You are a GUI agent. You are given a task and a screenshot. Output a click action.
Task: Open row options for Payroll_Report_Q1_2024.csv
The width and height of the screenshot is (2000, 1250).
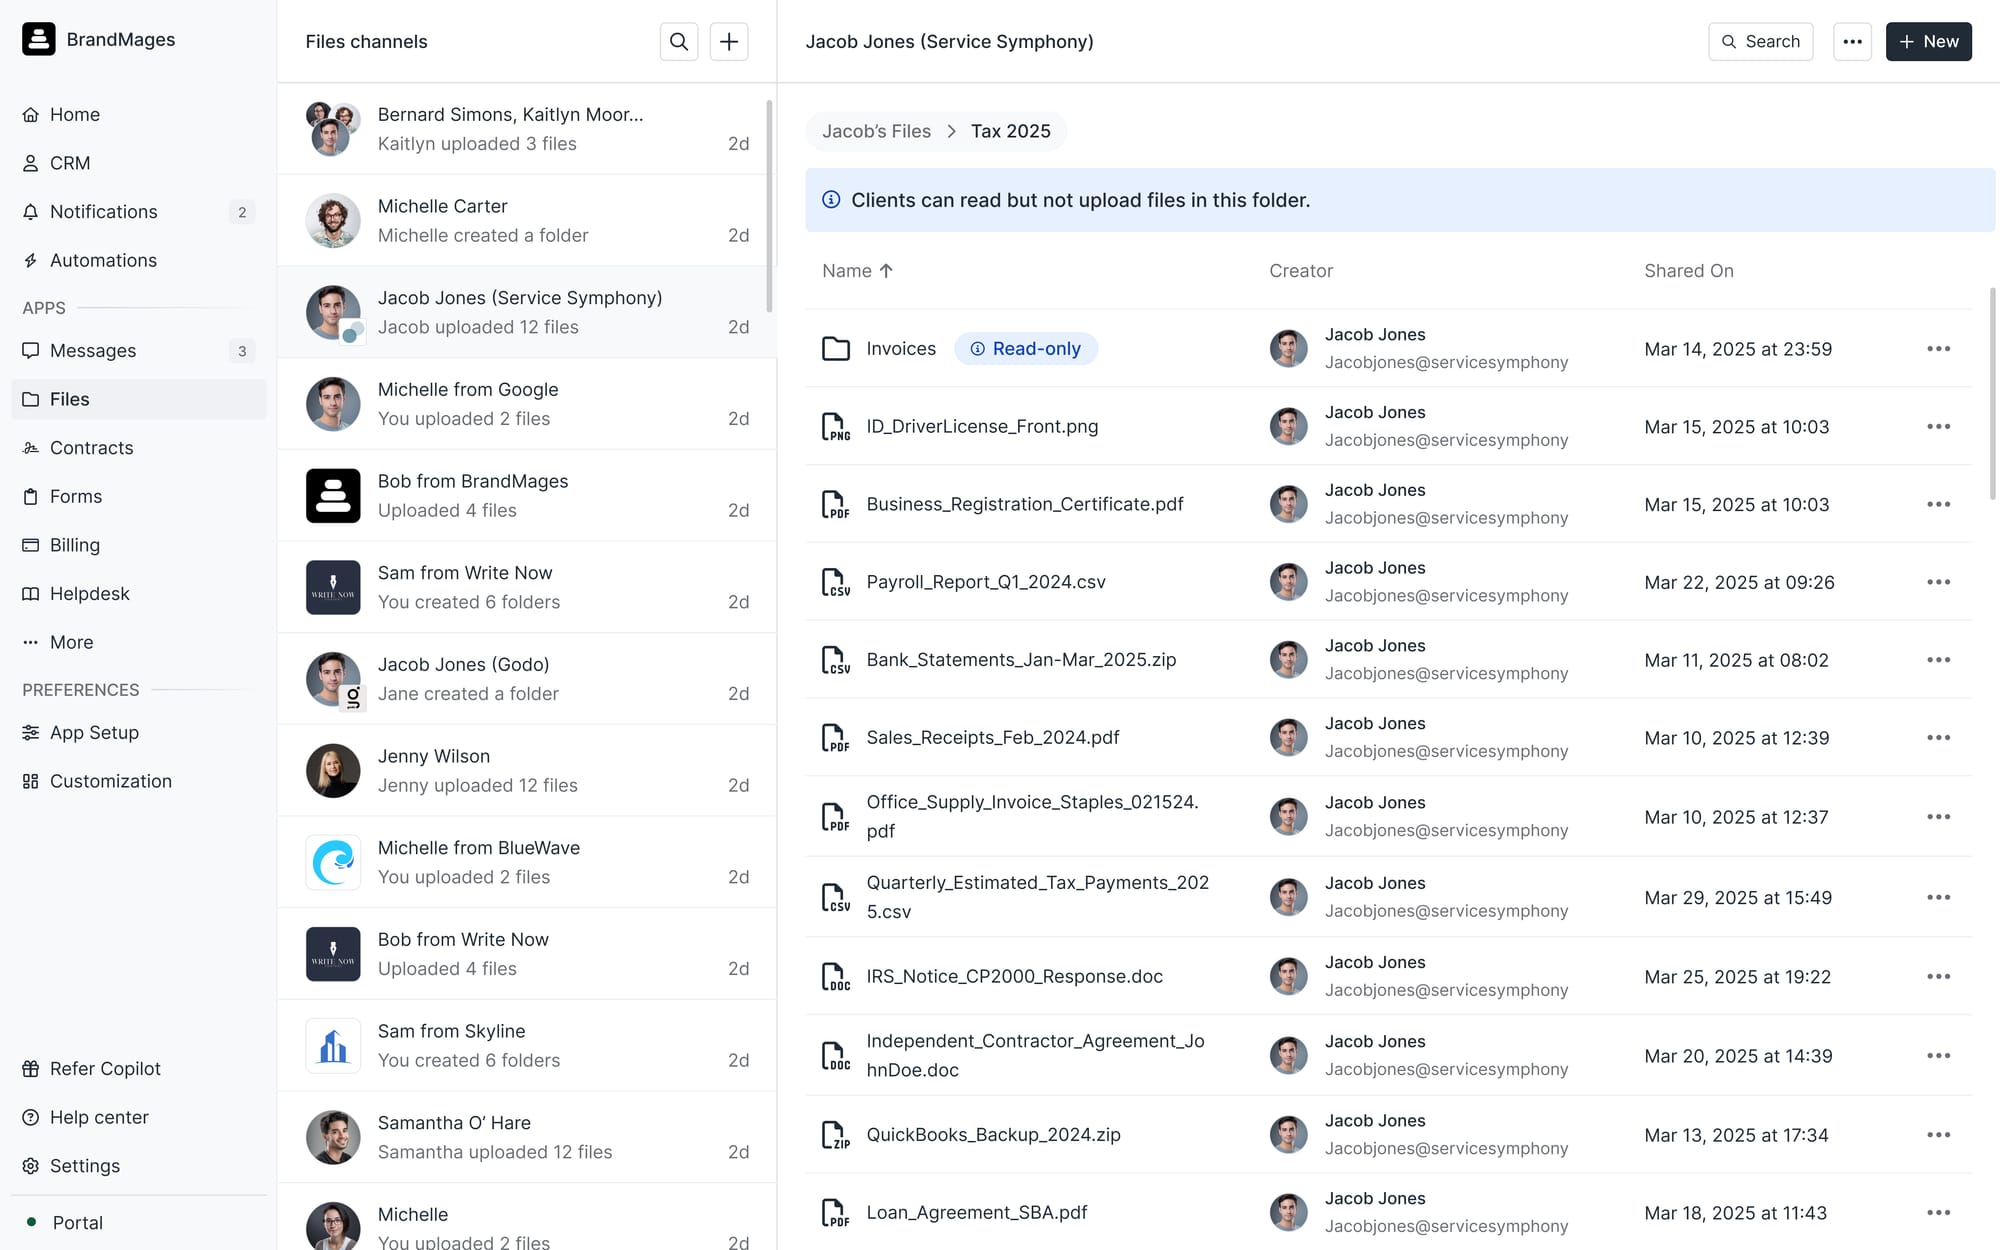tap(1938, 582)
